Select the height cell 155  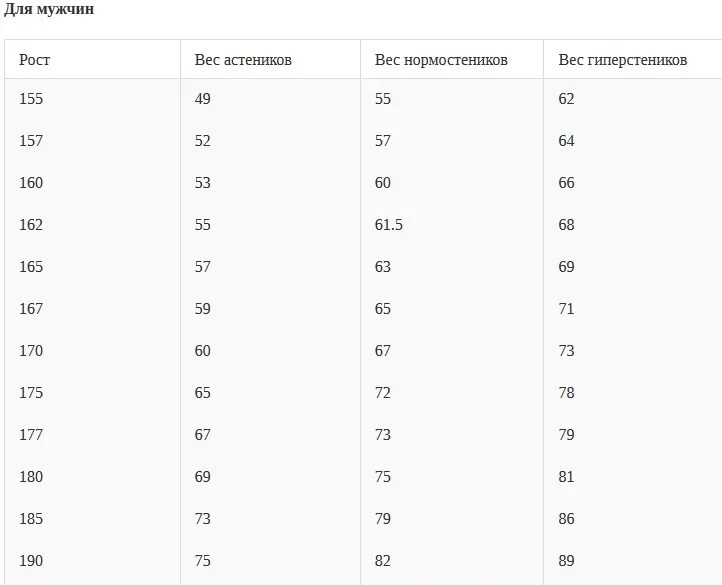31,99
